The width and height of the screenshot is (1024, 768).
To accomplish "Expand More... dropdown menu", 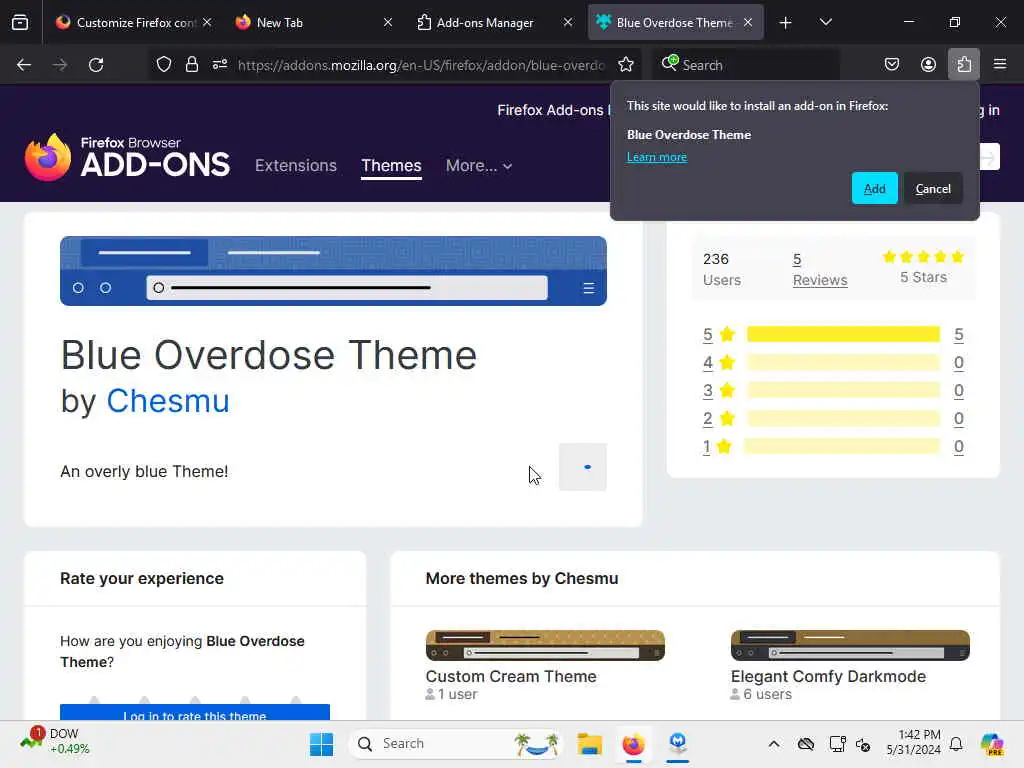I will click(479, 165).
